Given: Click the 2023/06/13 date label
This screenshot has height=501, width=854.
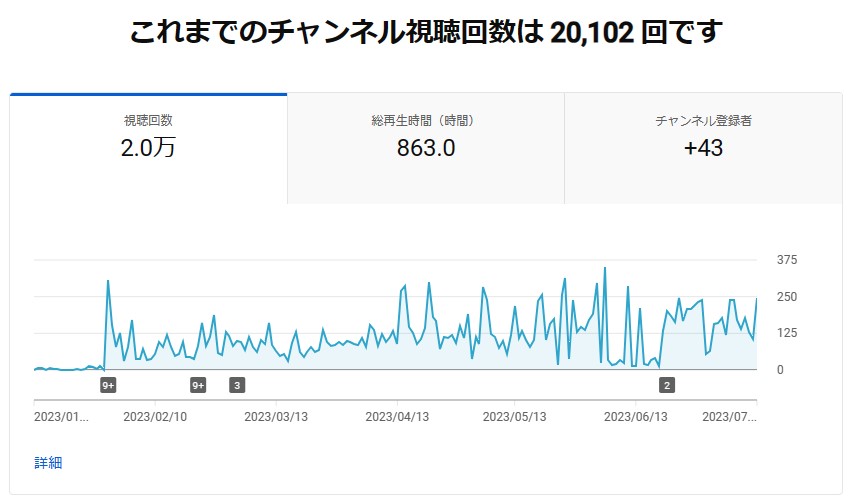Looking at the screenshot, I should click(636, 417).
